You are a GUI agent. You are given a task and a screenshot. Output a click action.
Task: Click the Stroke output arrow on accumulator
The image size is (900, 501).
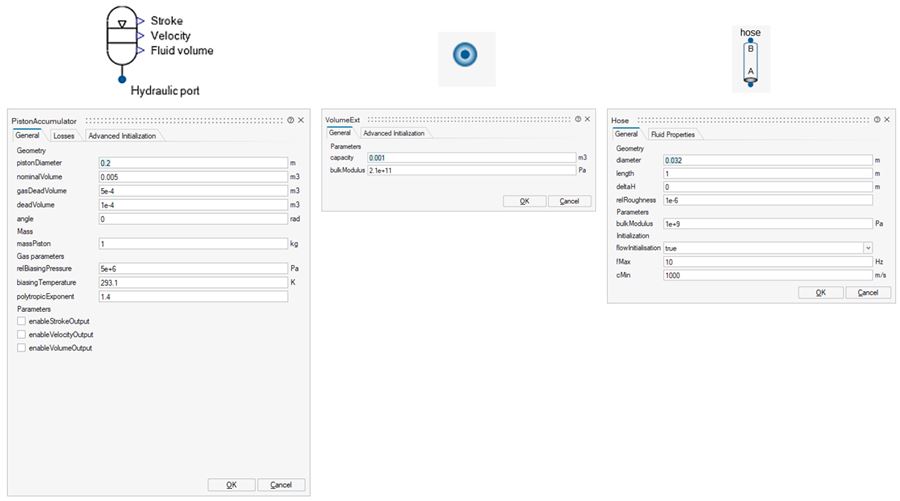(143, 21)
